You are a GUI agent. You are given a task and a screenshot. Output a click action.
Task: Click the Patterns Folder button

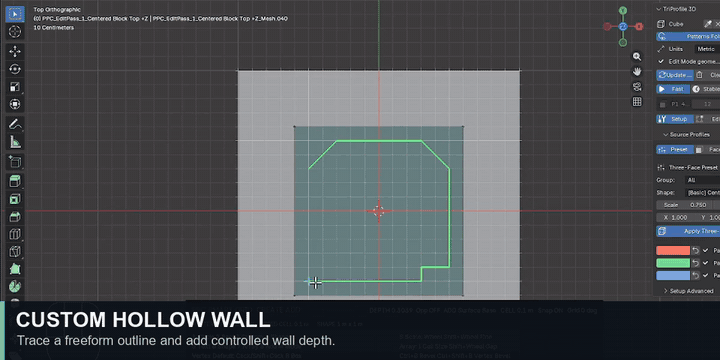click(688, 36)
